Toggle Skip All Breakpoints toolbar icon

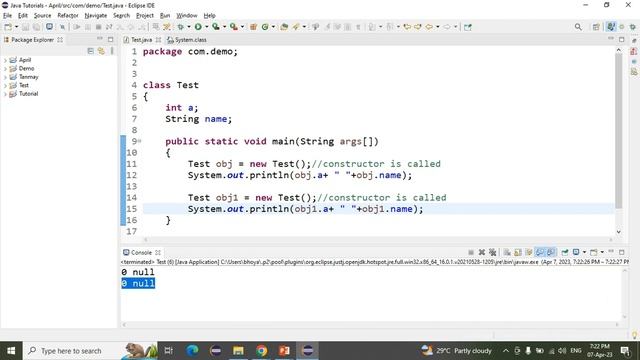point(62,27)
